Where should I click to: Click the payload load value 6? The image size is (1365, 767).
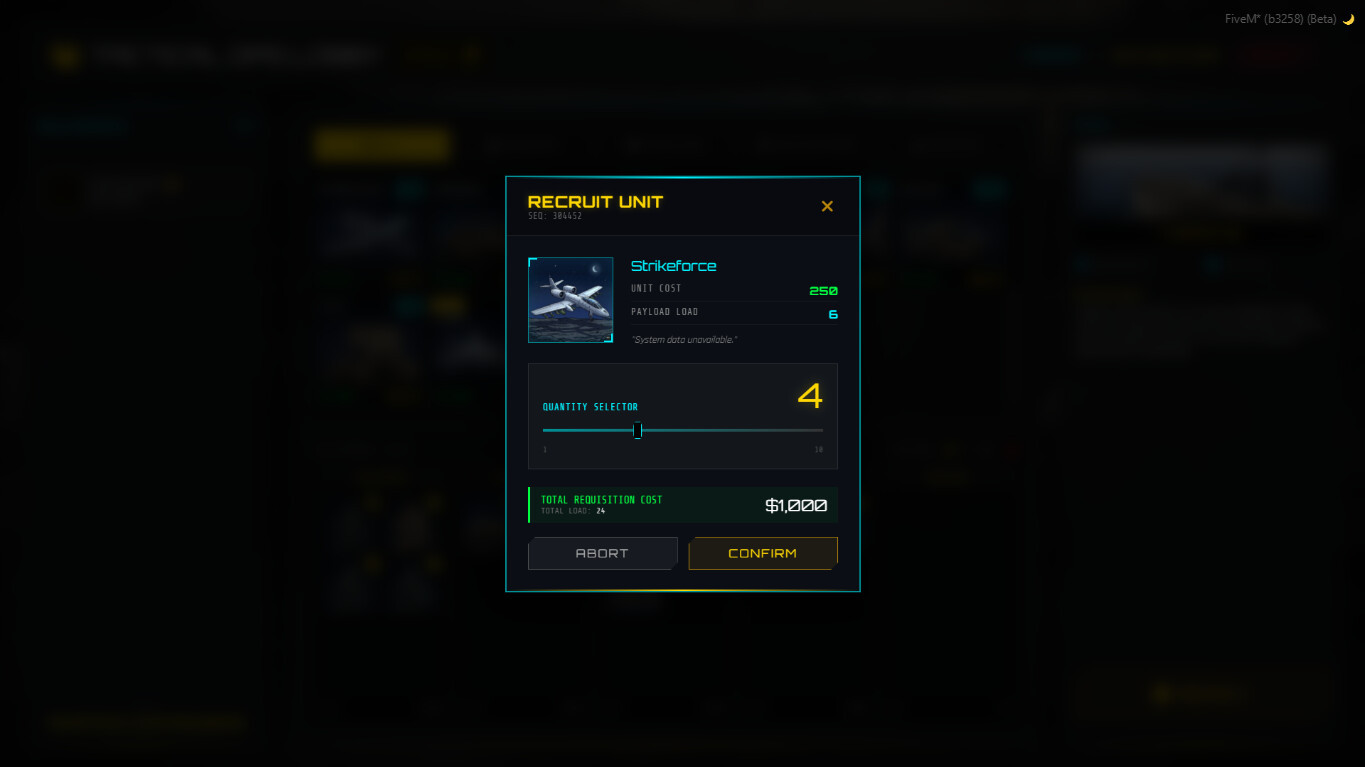[833, 314]
